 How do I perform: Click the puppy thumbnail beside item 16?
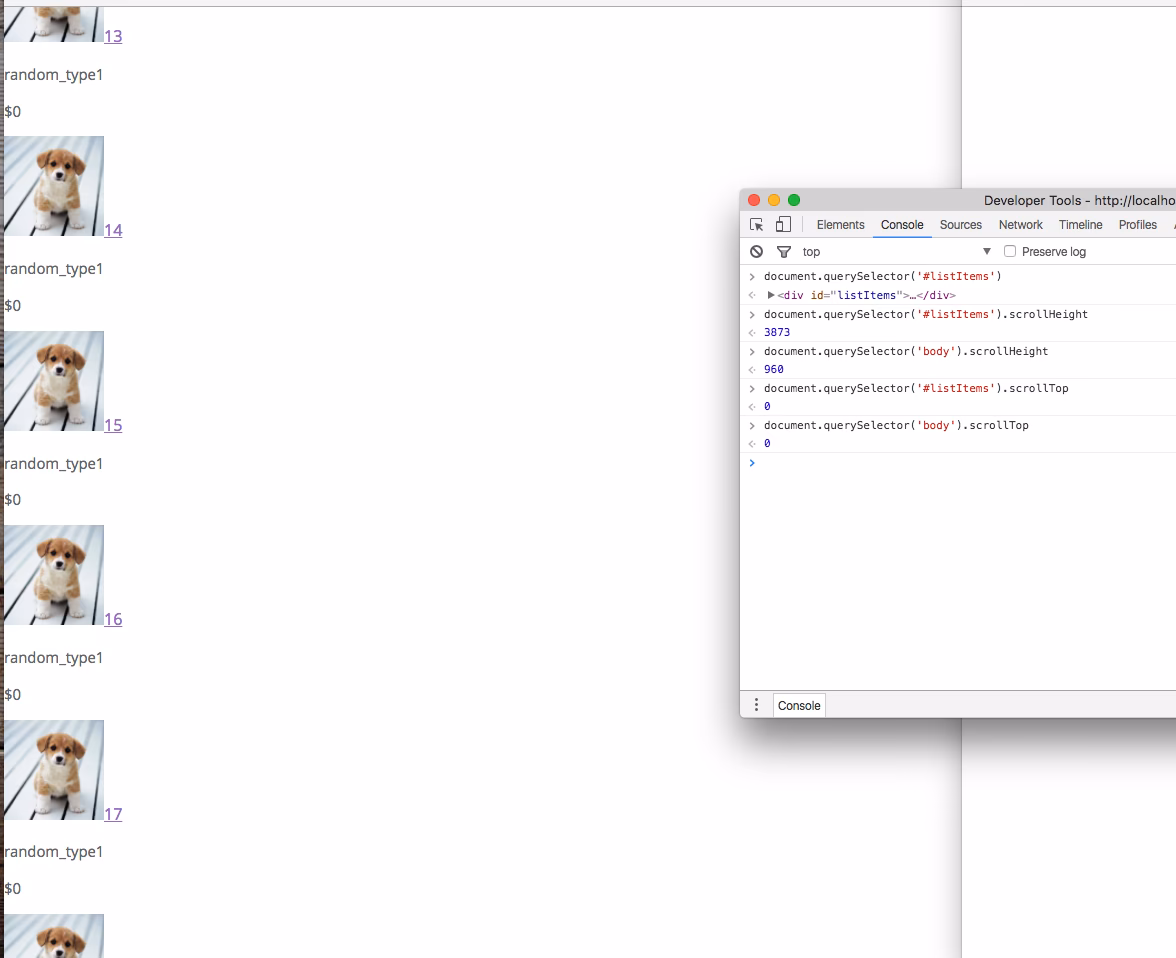click(54, 575)
